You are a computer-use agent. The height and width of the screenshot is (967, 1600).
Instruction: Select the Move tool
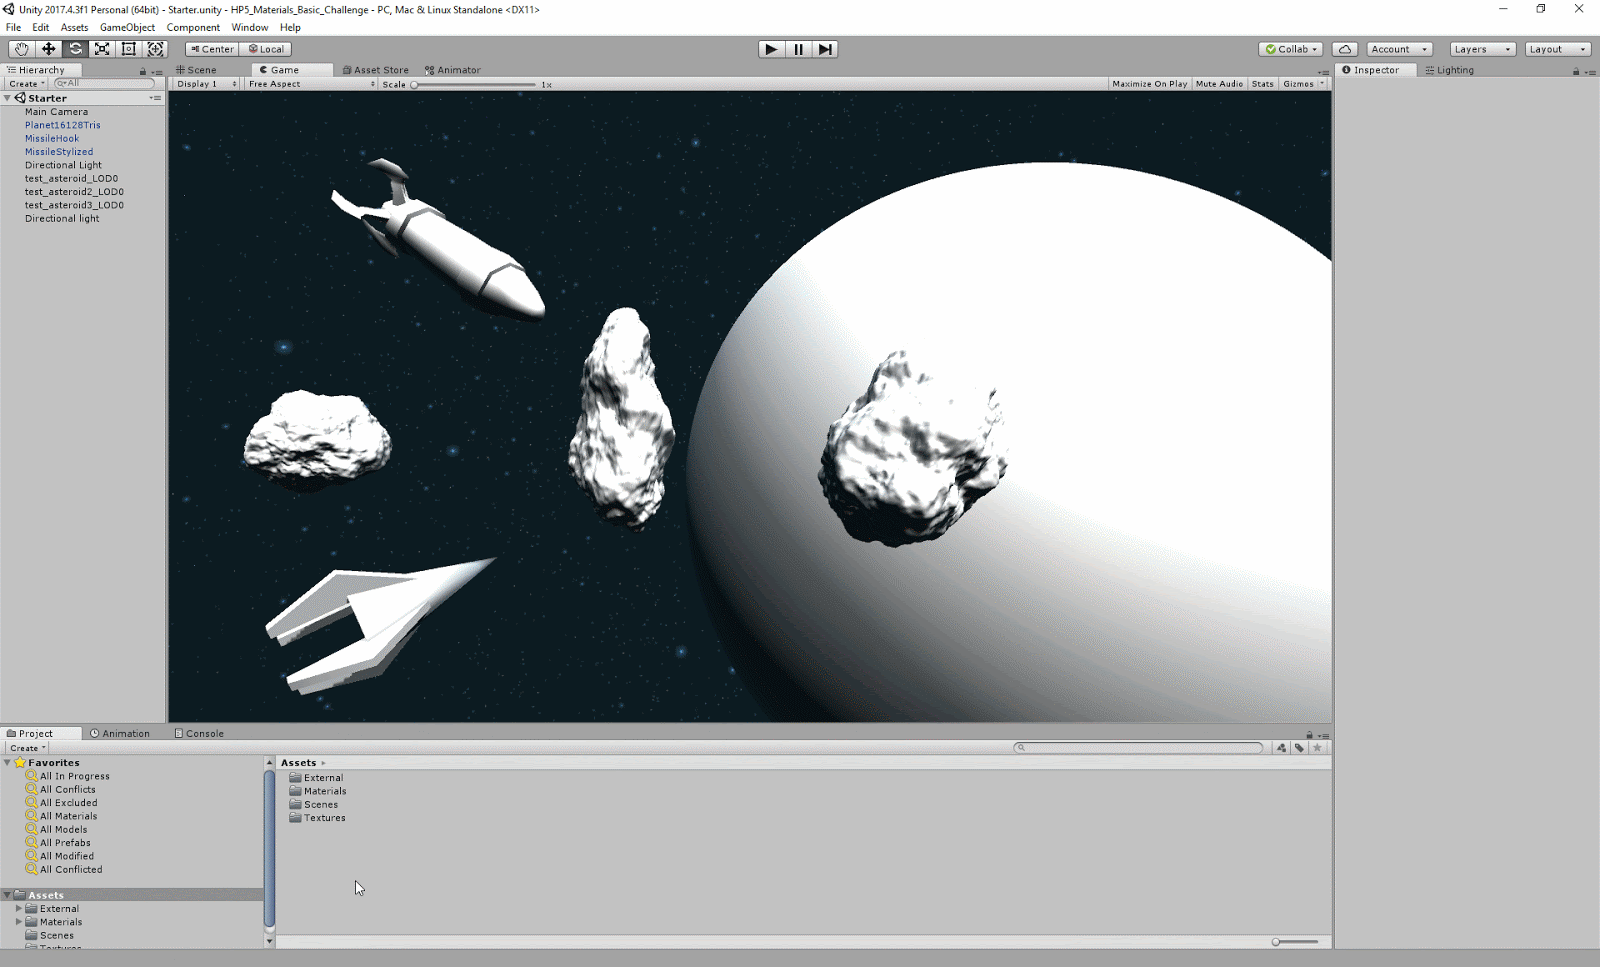[x=48, y=49]
